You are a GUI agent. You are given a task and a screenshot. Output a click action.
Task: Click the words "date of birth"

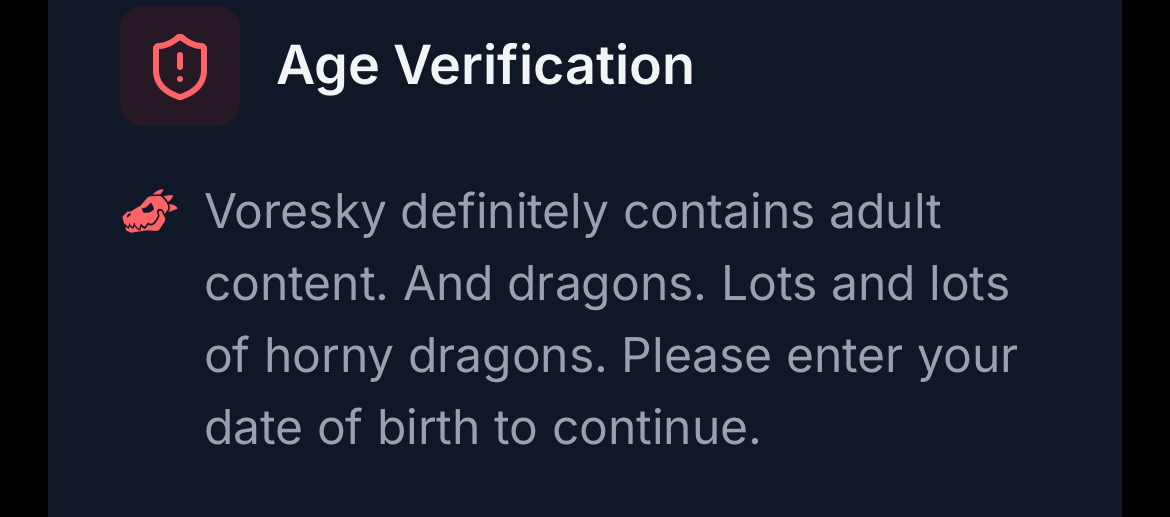click(x=341, y=428)
